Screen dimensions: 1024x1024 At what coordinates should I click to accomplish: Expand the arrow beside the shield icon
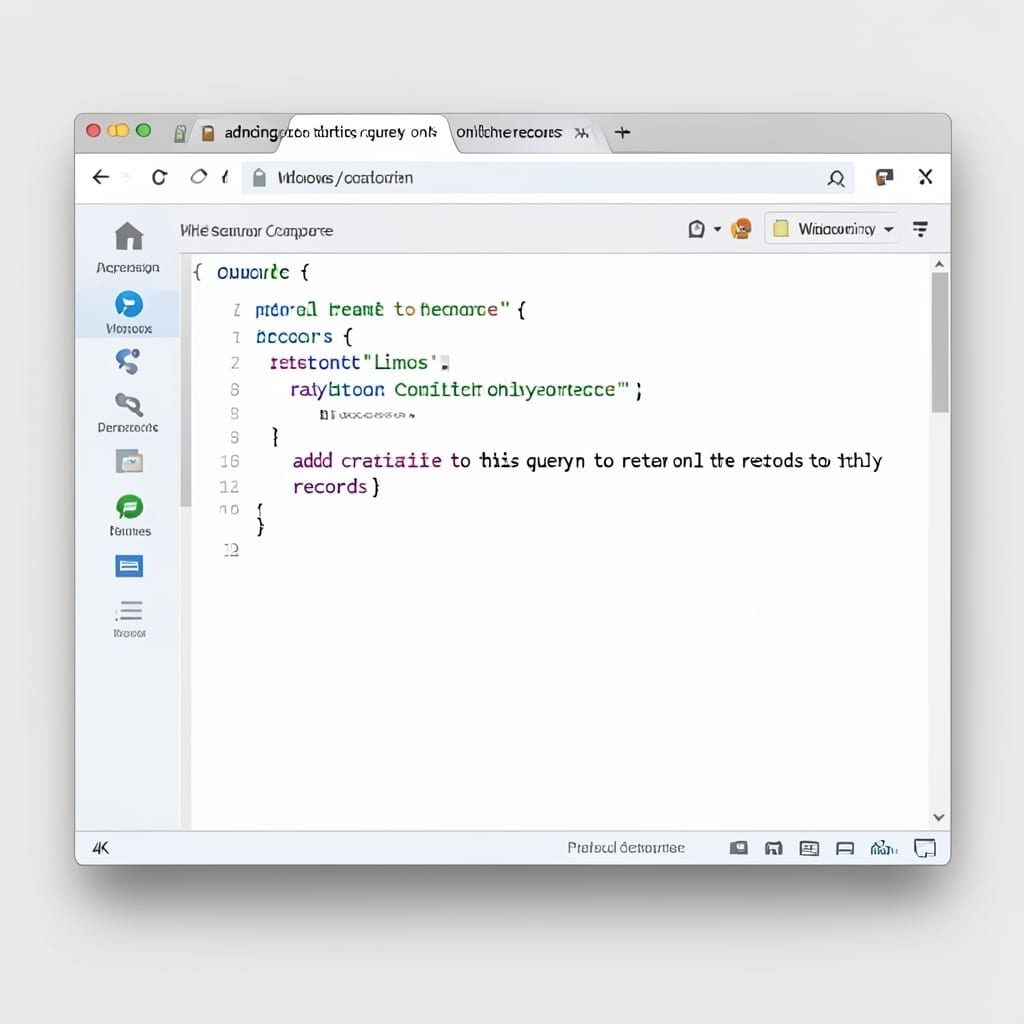click(717, 229)
